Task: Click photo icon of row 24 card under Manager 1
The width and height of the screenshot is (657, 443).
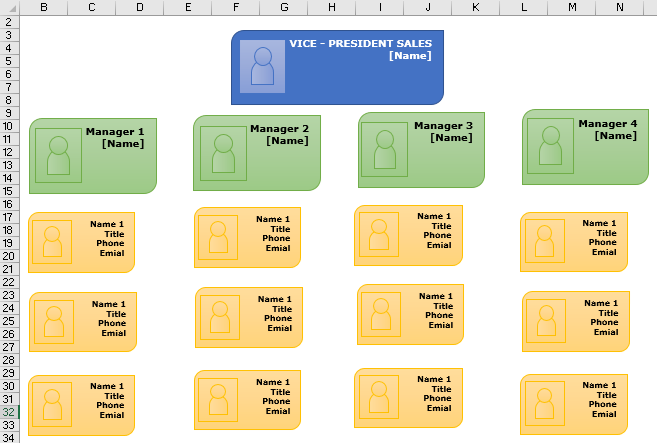Action: click(54, 322)
